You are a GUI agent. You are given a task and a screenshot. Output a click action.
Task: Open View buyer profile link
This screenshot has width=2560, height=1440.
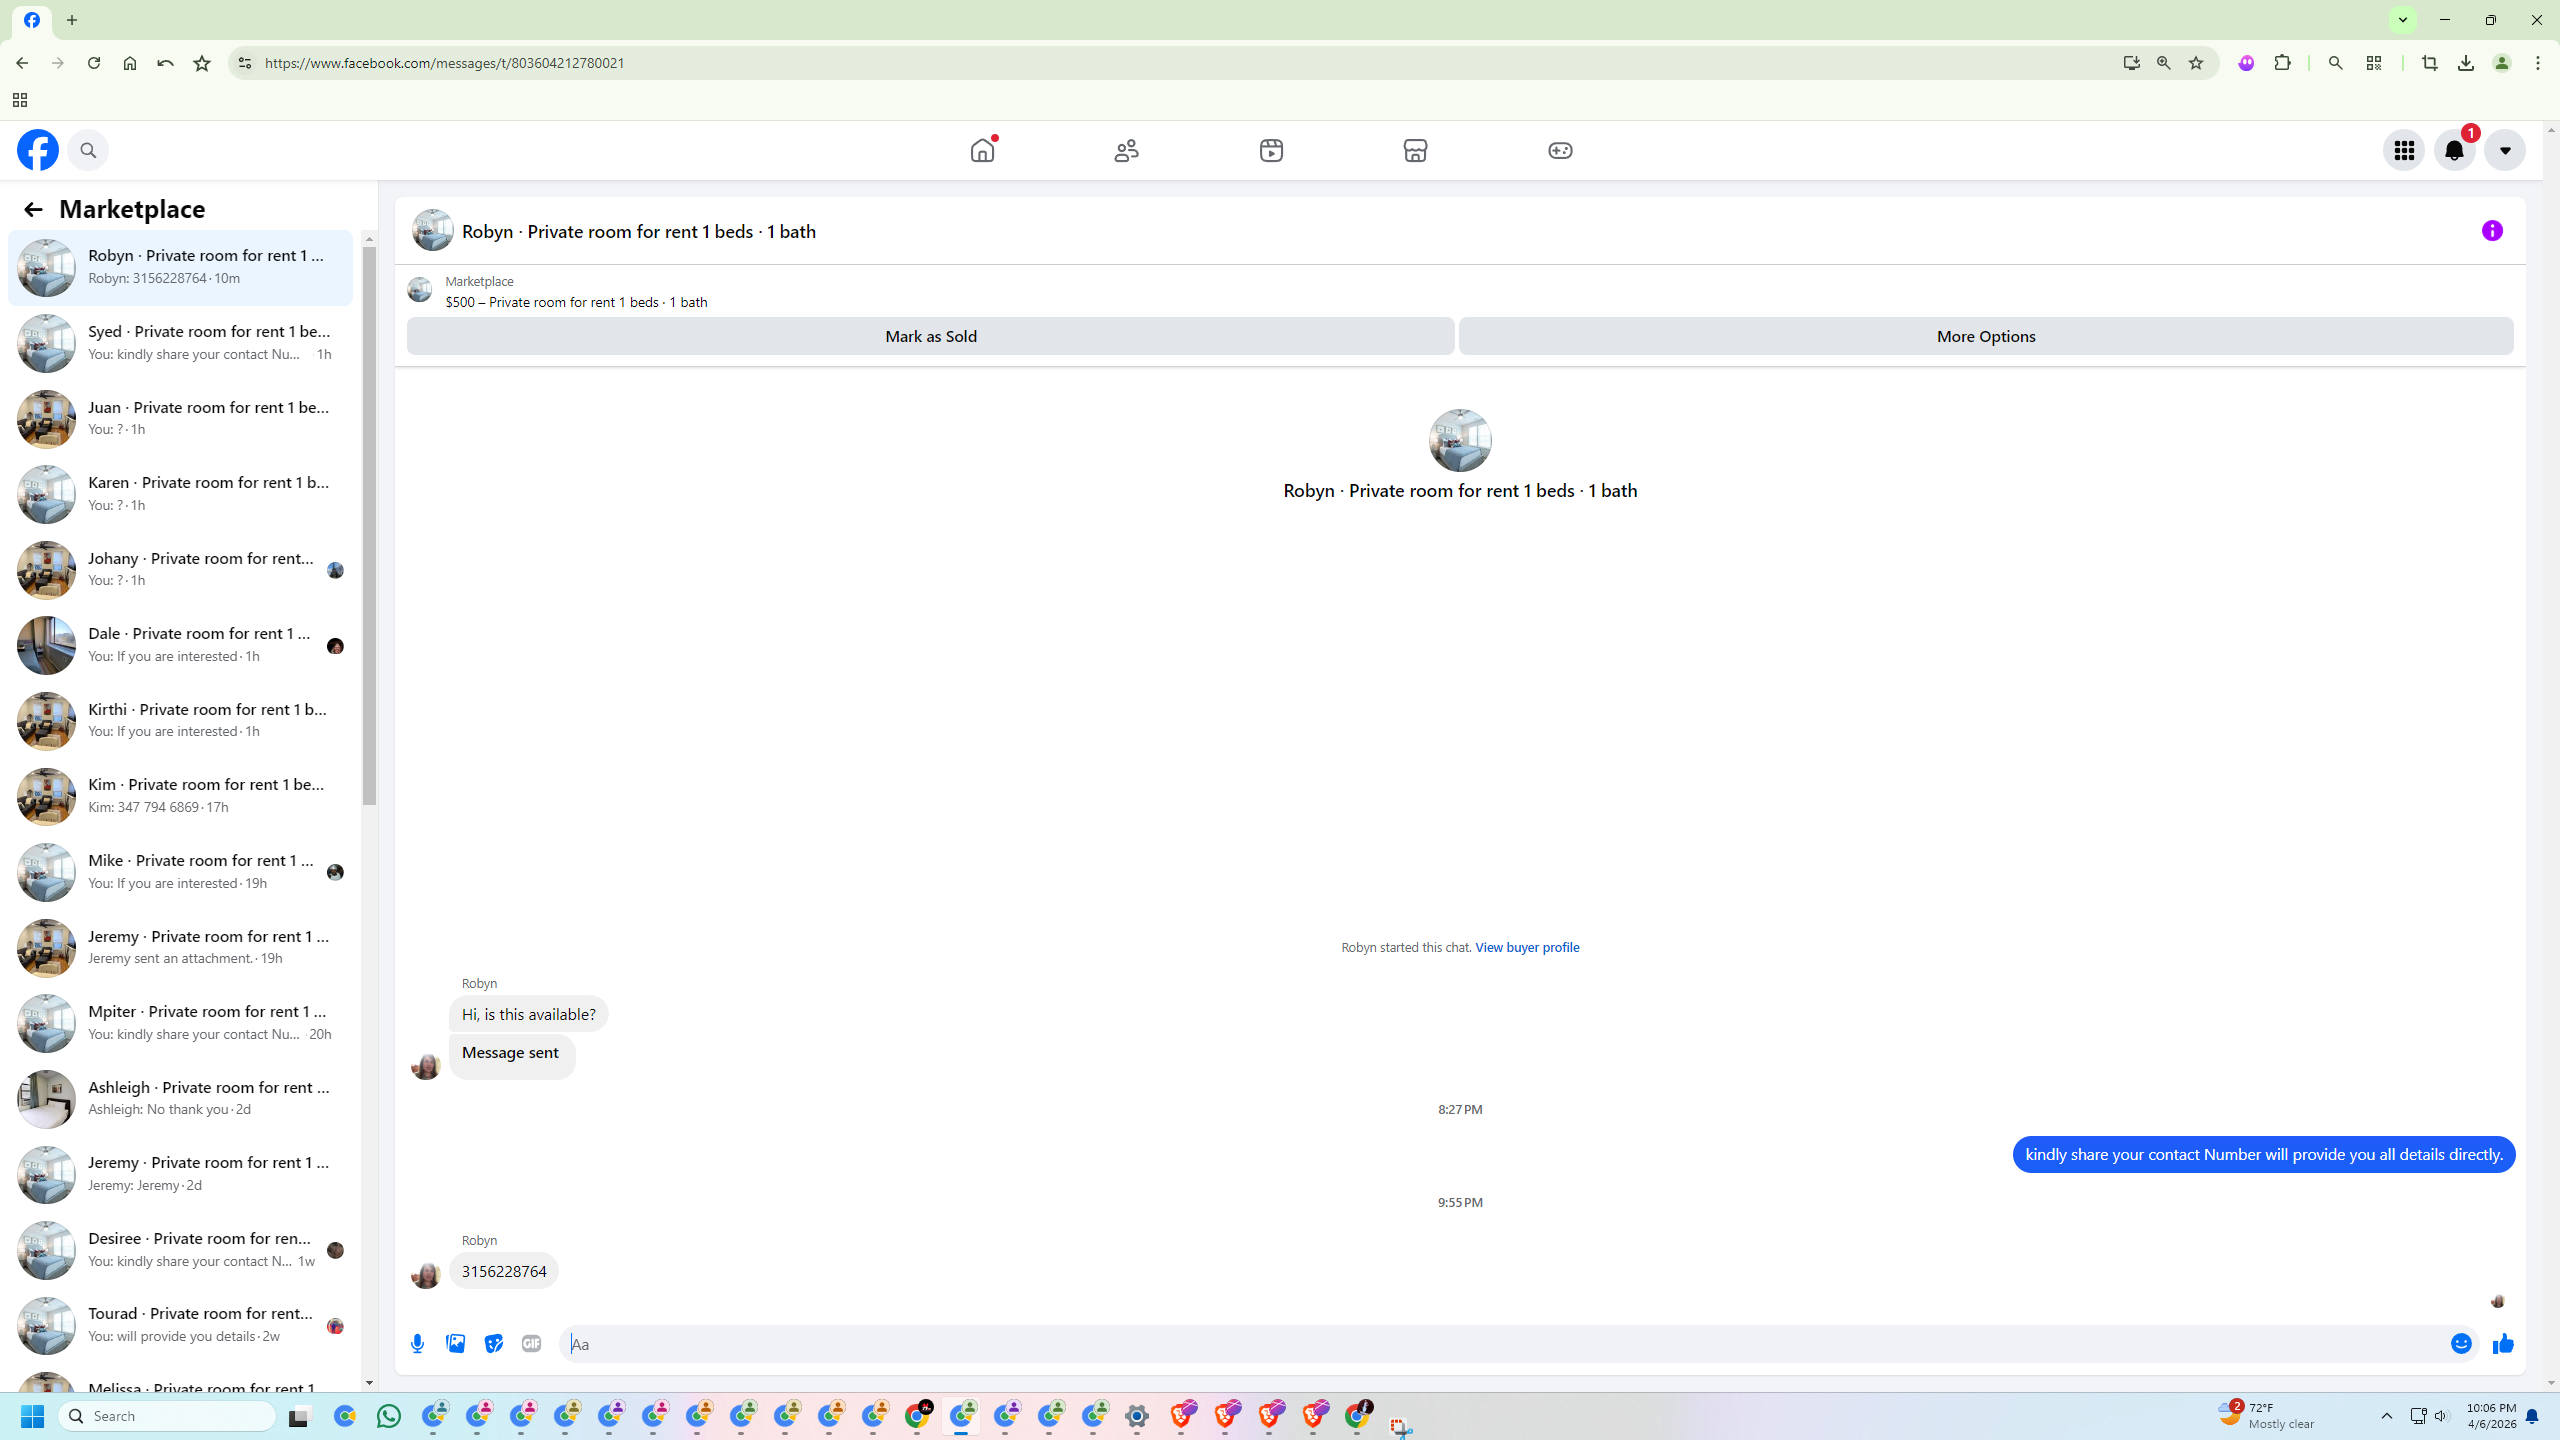pyautogui.click(x=1527, y=947)
